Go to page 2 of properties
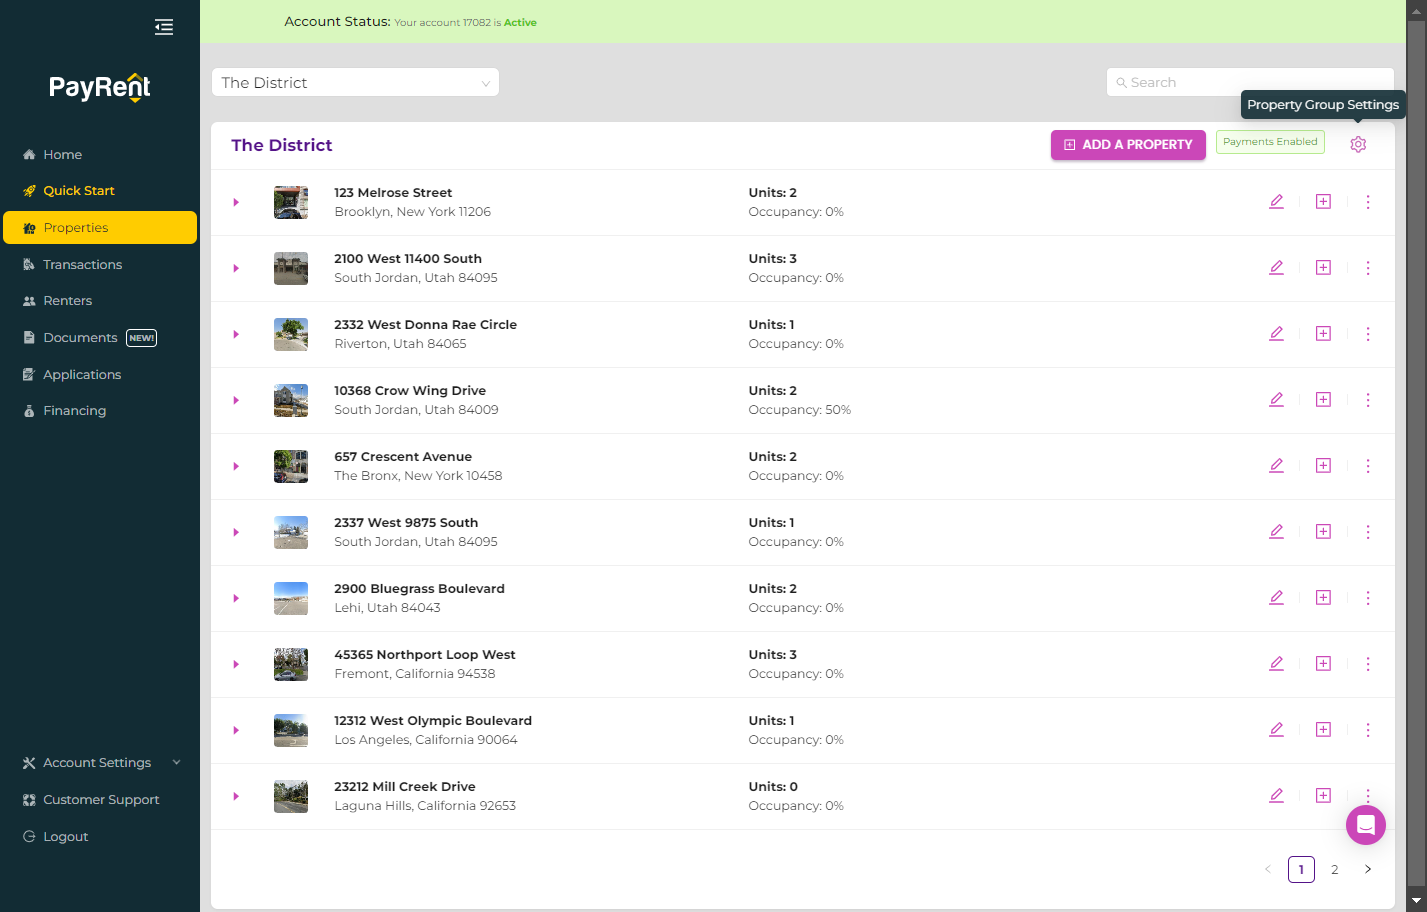This screenshot has height=912, width=1427. (1334, 870)
